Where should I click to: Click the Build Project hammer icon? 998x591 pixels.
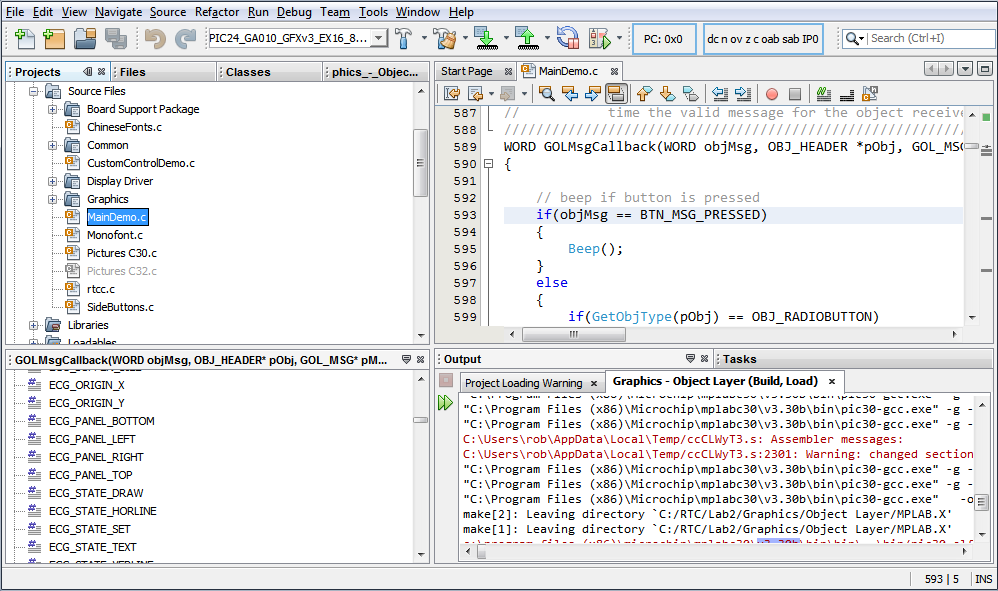[404, 39]
